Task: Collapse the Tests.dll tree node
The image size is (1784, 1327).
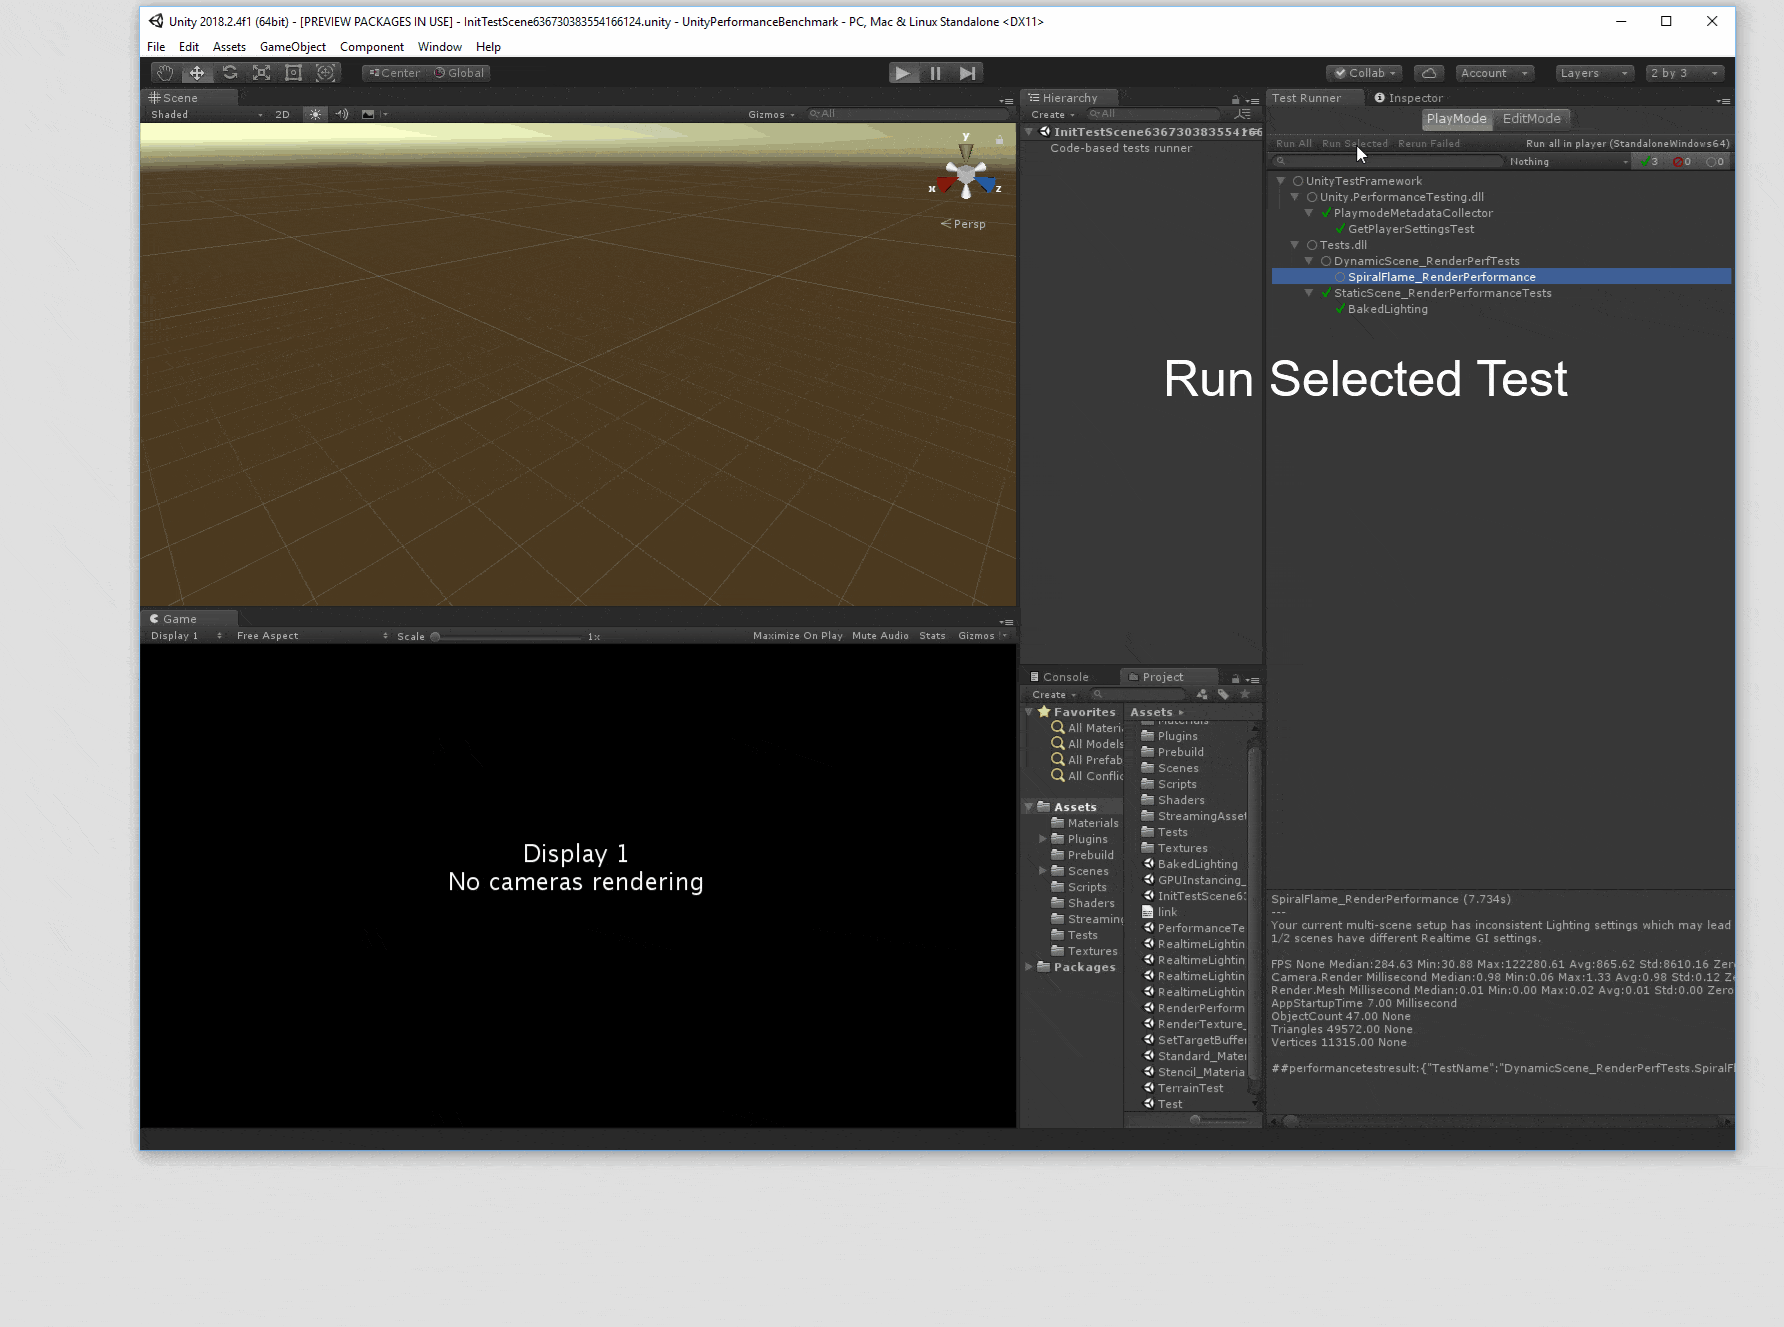Action: point(1295,245)
